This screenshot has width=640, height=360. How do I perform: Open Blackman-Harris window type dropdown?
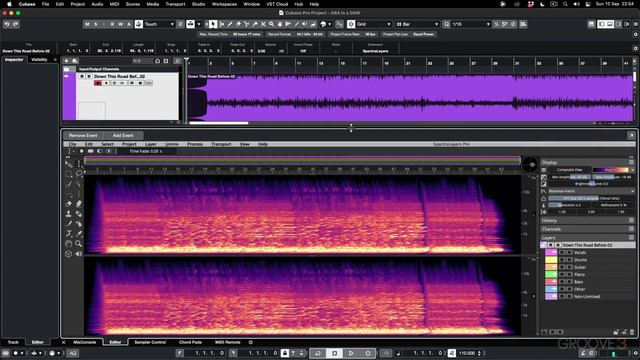[591, 191]
